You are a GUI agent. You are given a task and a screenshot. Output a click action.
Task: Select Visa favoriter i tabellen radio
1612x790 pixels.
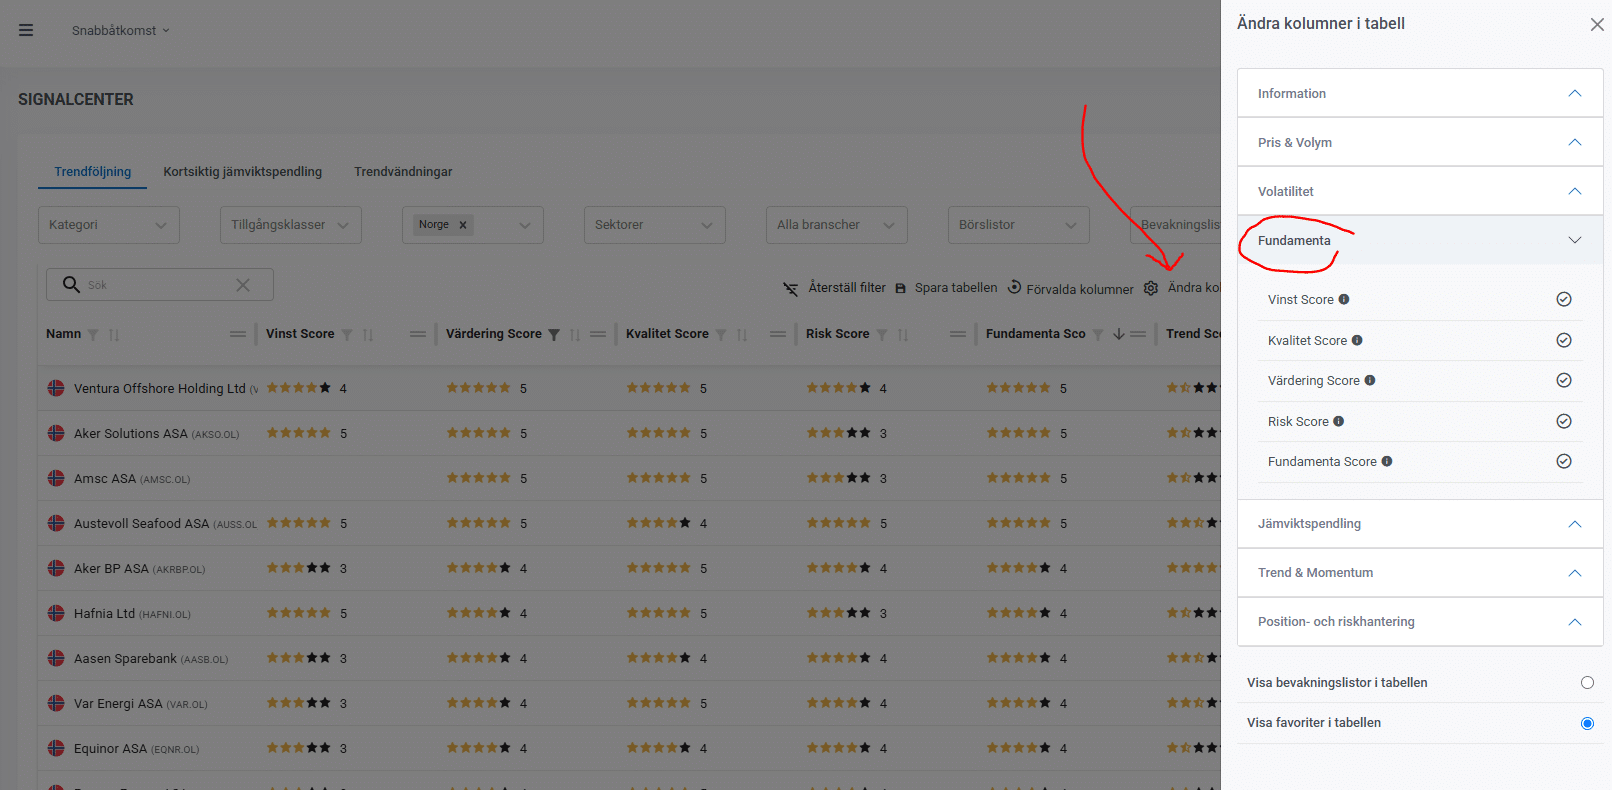coord(1587,723)
